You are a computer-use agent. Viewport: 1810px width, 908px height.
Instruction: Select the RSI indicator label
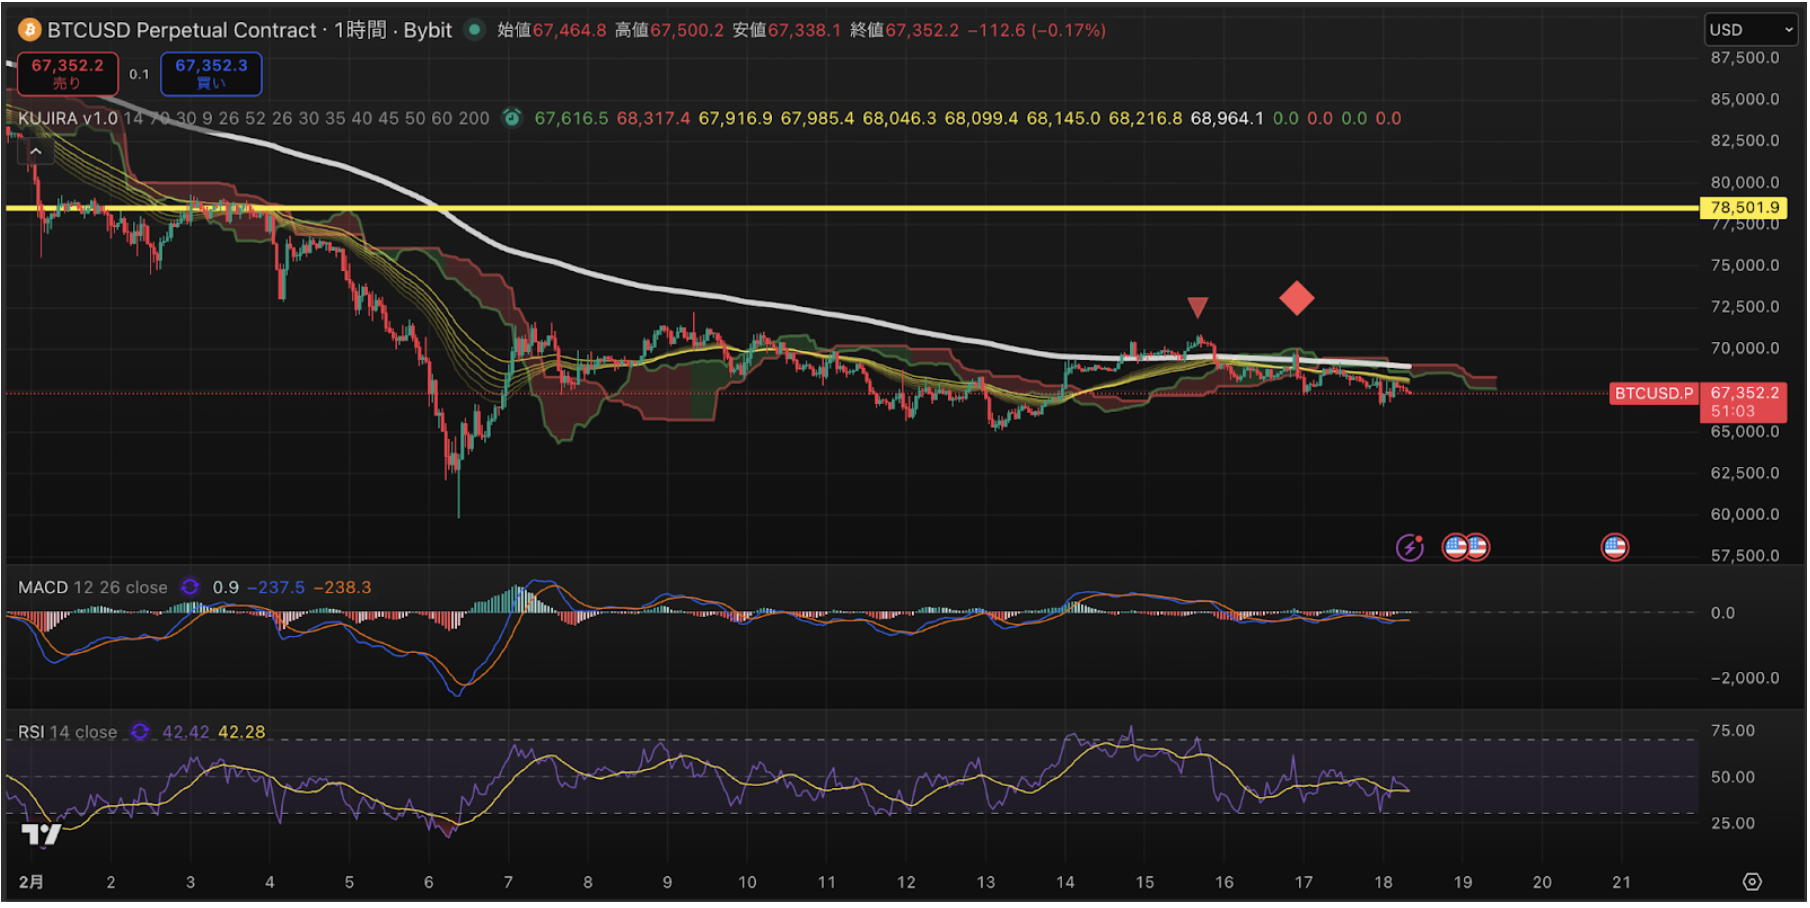[x=31, y=732]
